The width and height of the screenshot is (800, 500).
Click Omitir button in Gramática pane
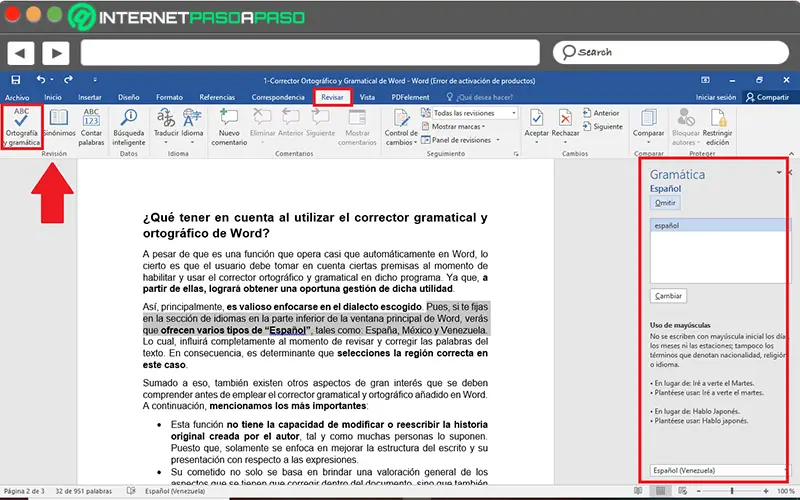point(665,203)
